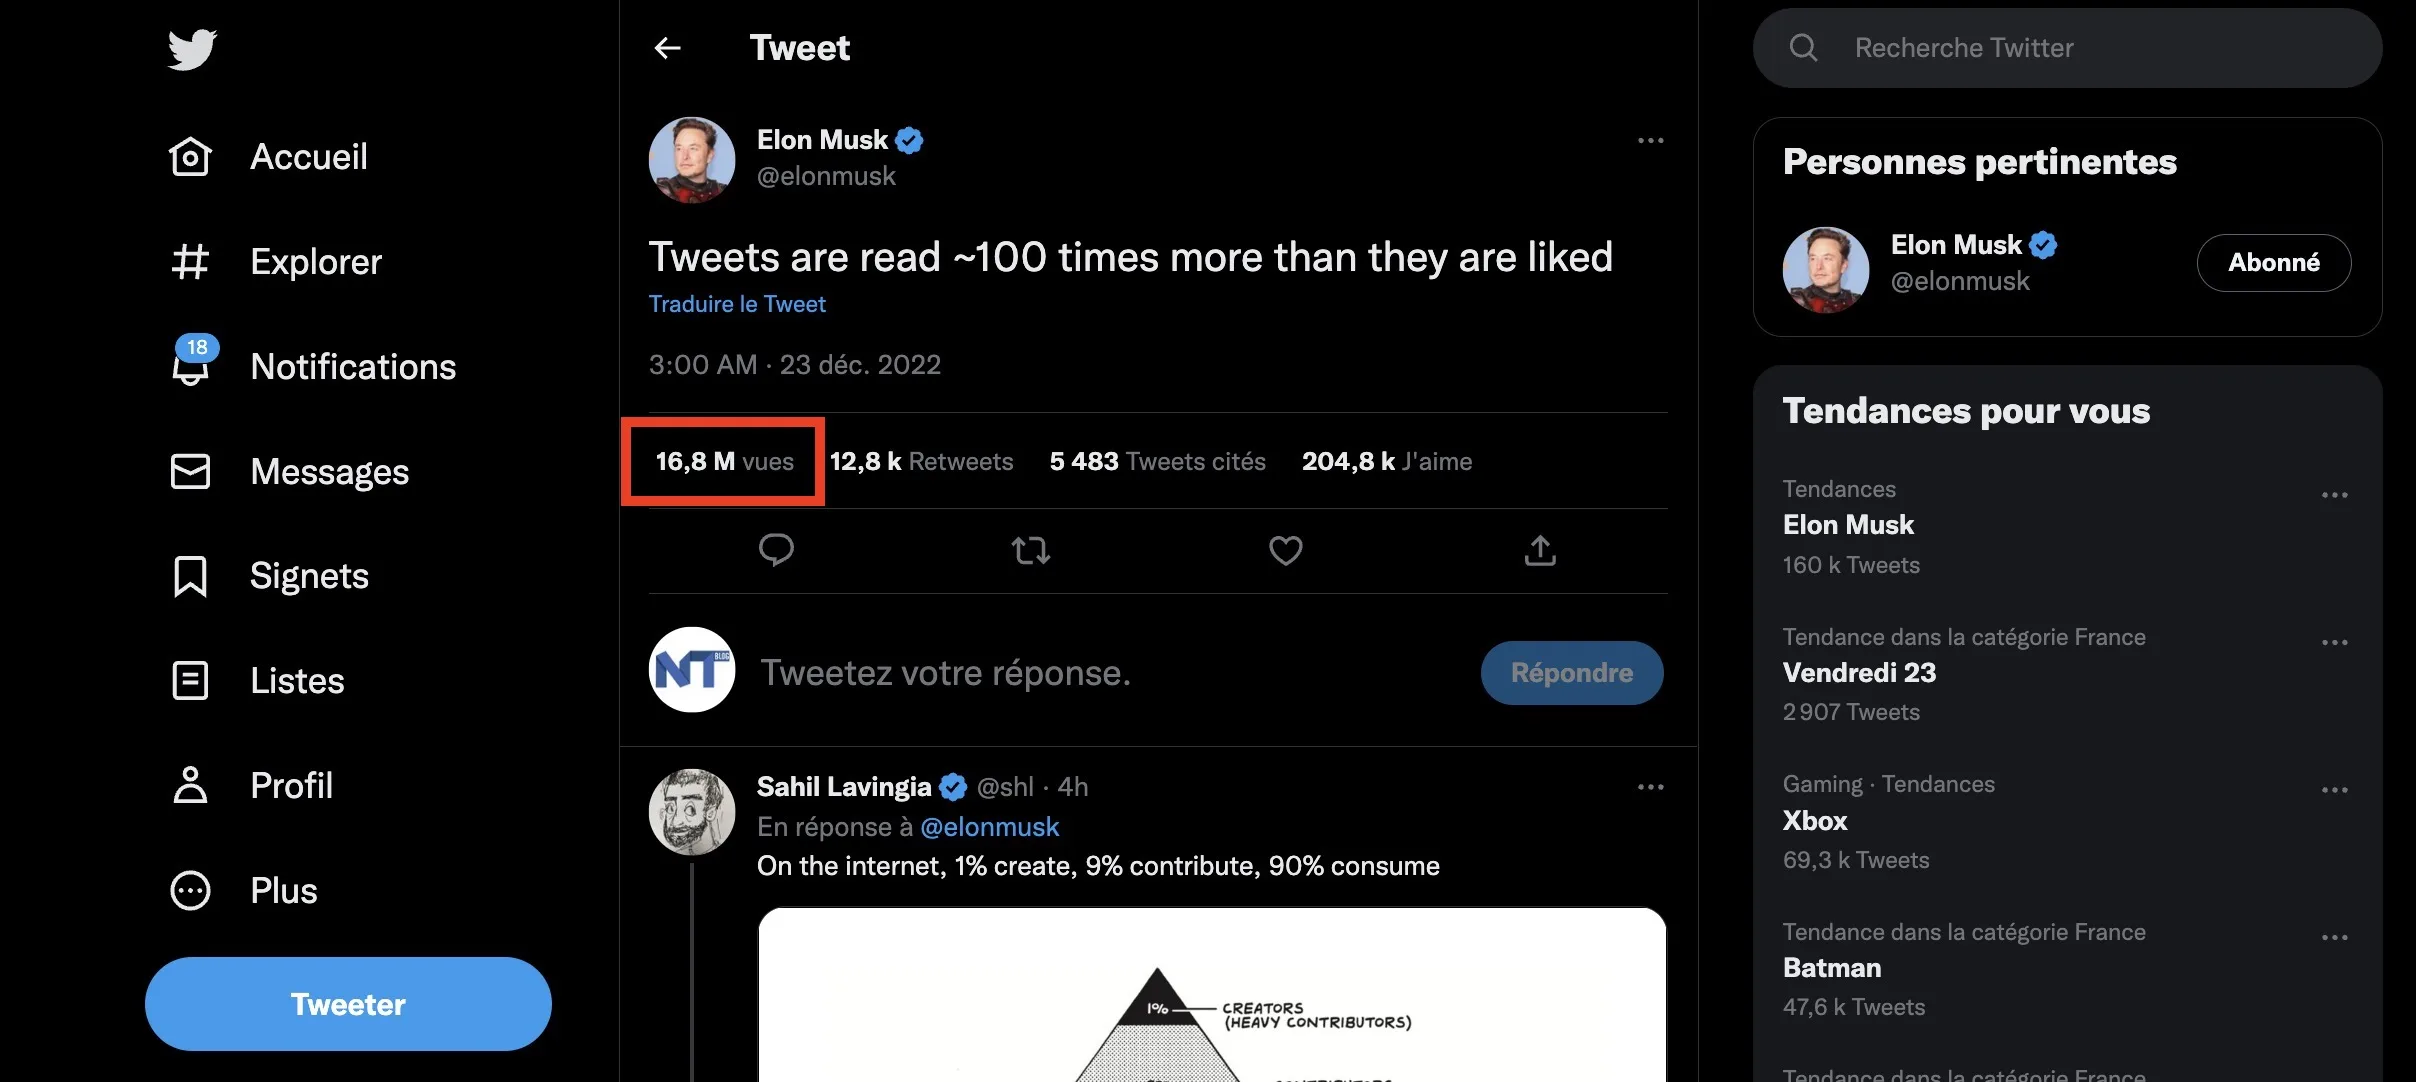
Task: Expand options for the Xbox trend
Action: pos(2334,790)
